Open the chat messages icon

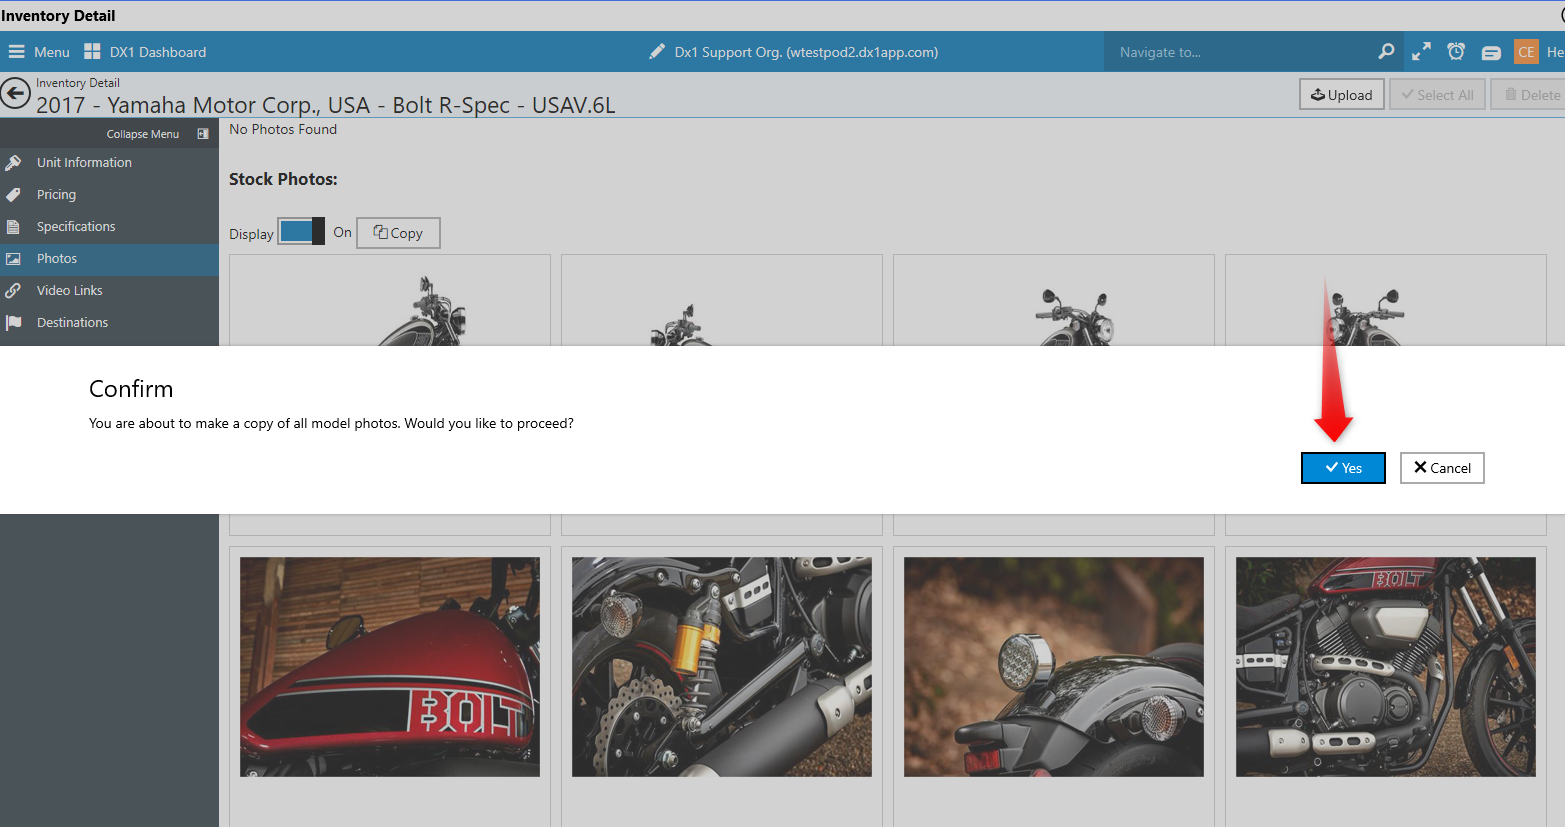point(1491,52)
